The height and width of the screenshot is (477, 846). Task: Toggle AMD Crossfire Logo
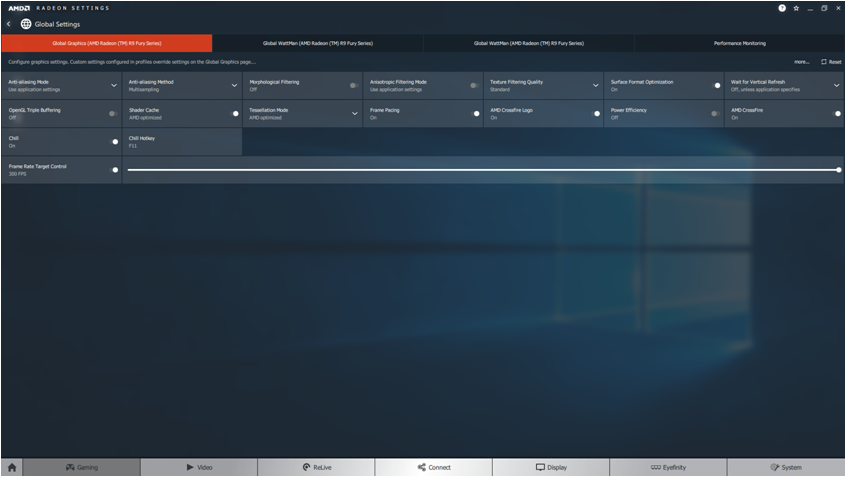tap(595, 113)
